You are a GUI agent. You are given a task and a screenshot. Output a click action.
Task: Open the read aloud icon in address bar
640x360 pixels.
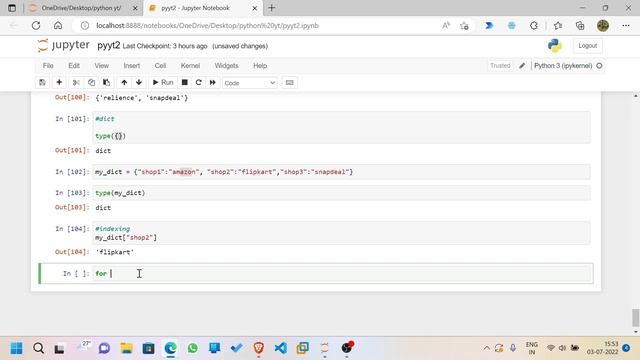pos(446,25)
